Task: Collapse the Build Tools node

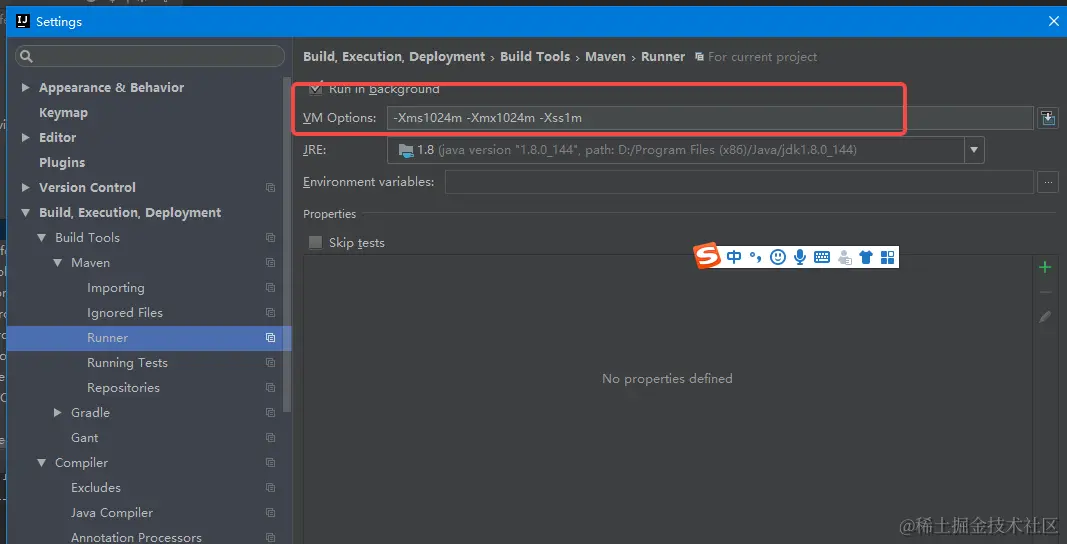Action: click(42, 238)
